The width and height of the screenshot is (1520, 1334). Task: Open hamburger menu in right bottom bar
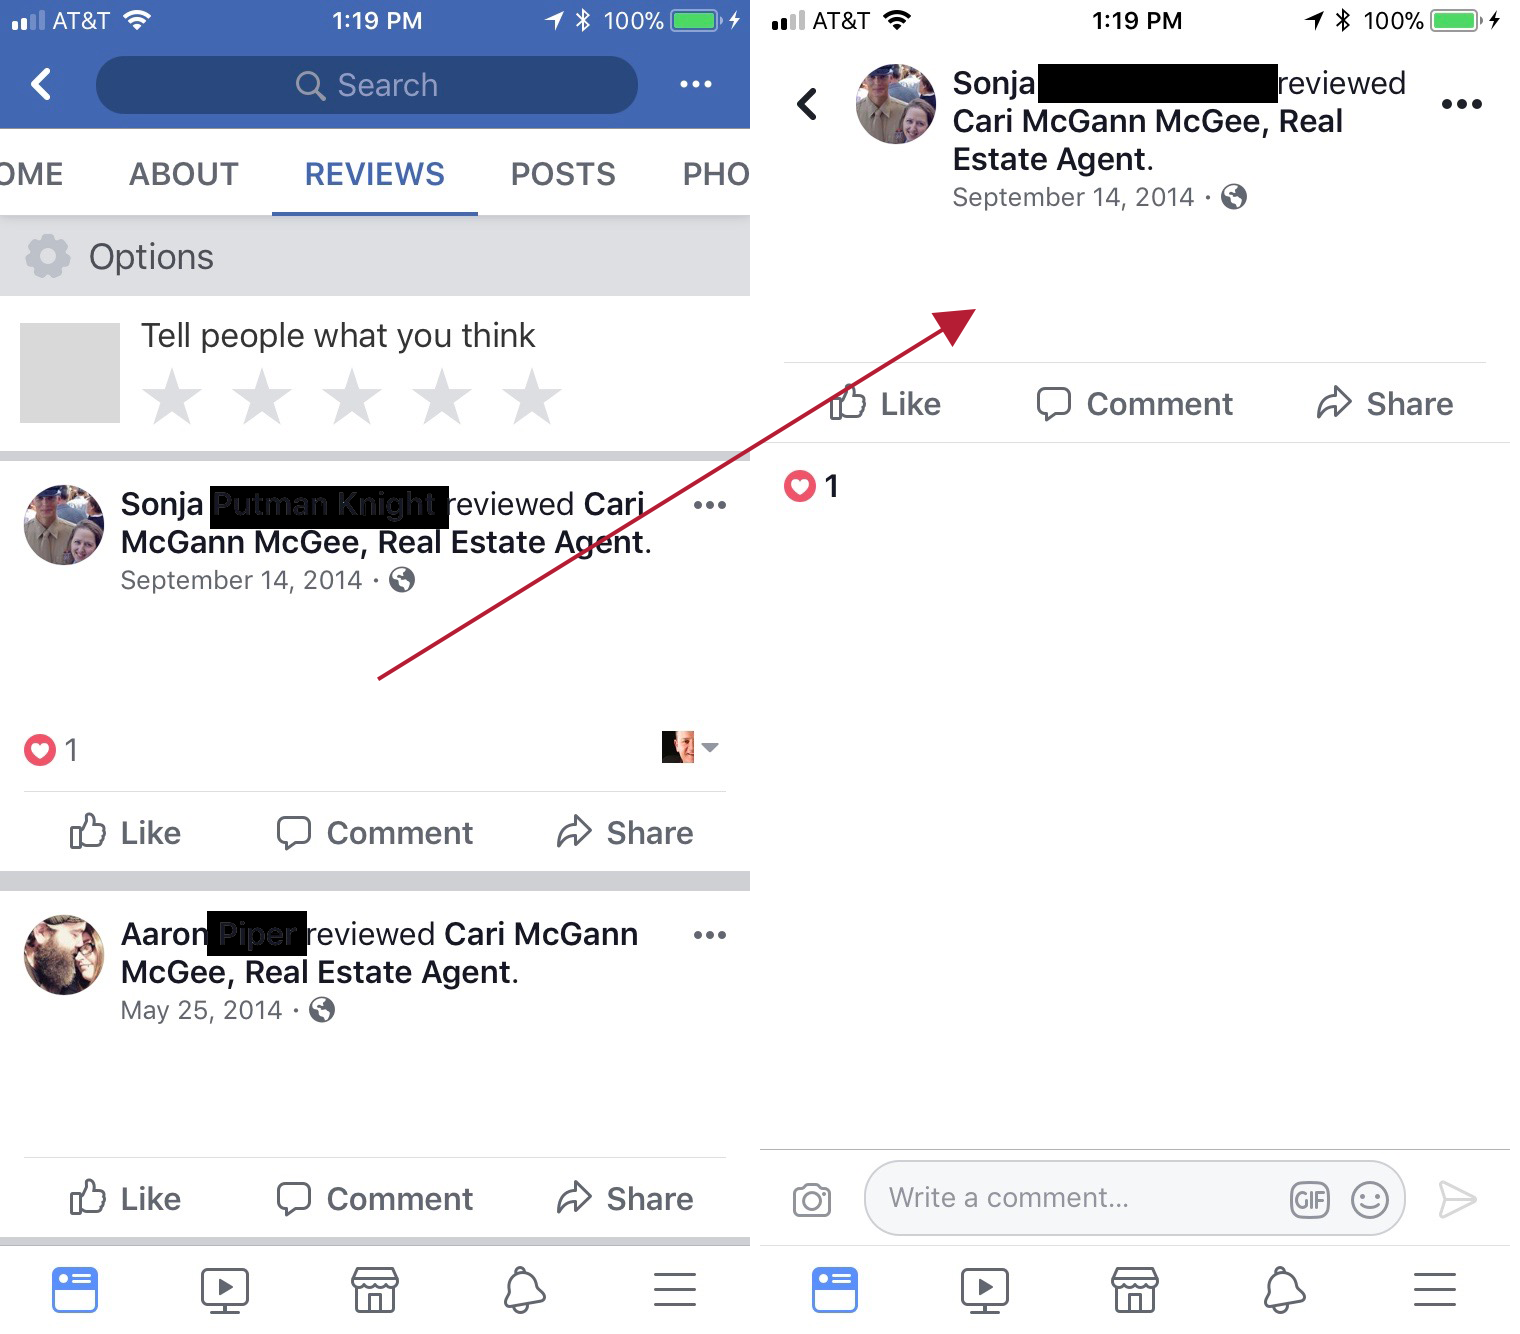[1435, 1290]
